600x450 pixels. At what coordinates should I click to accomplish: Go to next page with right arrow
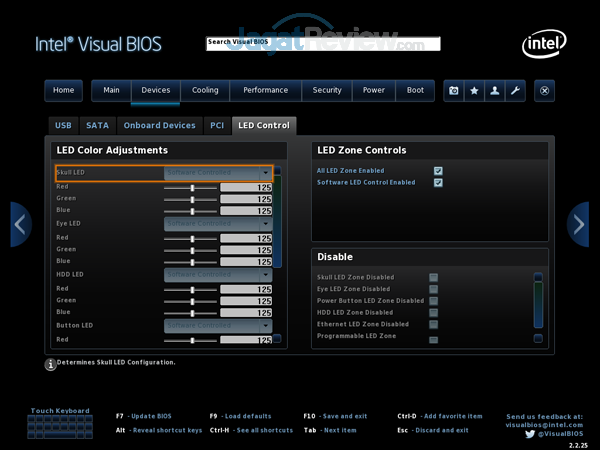tap(578, 224)
